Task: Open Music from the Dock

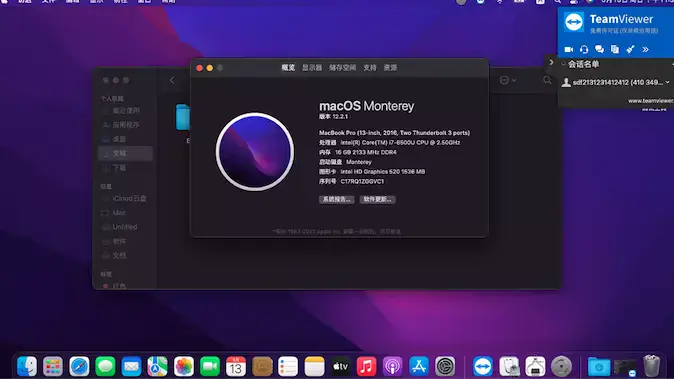Action: coord(367,367)
